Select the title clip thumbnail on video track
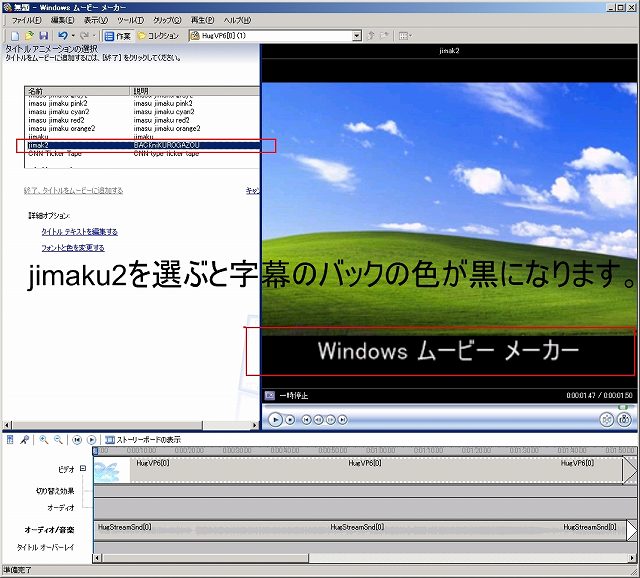The image size is (640, 578). [112, 471]
